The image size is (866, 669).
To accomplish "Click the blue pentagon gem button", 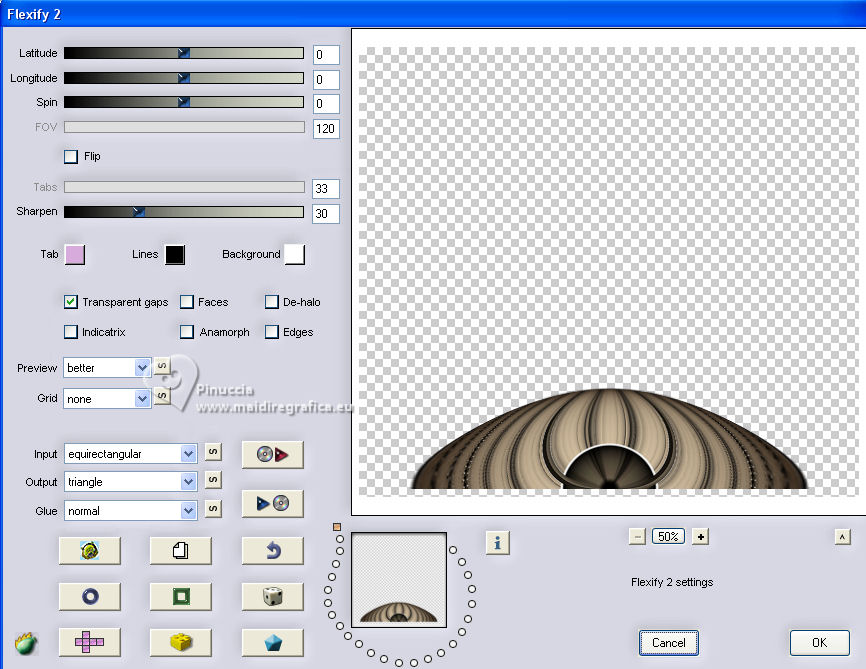I will pos(272,642).
